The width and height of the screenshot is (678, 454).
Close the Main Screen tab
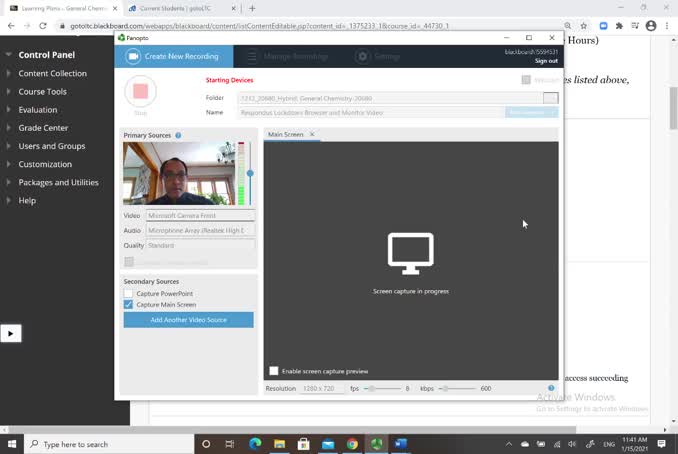312,134
